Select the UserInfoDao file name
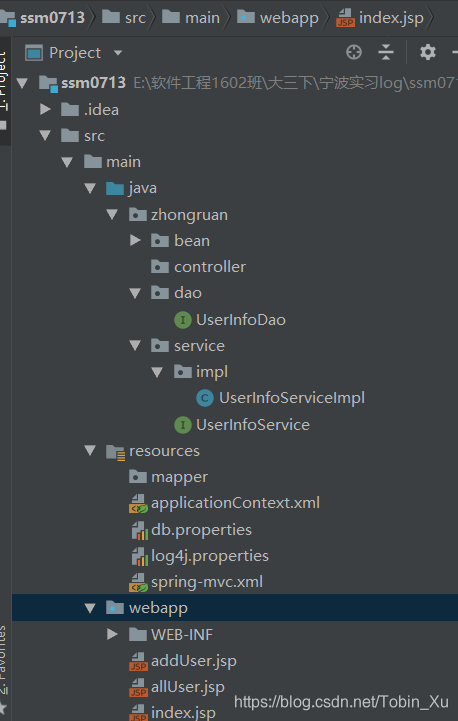Screen dimensions: 458x721 [x=241, y=320]
